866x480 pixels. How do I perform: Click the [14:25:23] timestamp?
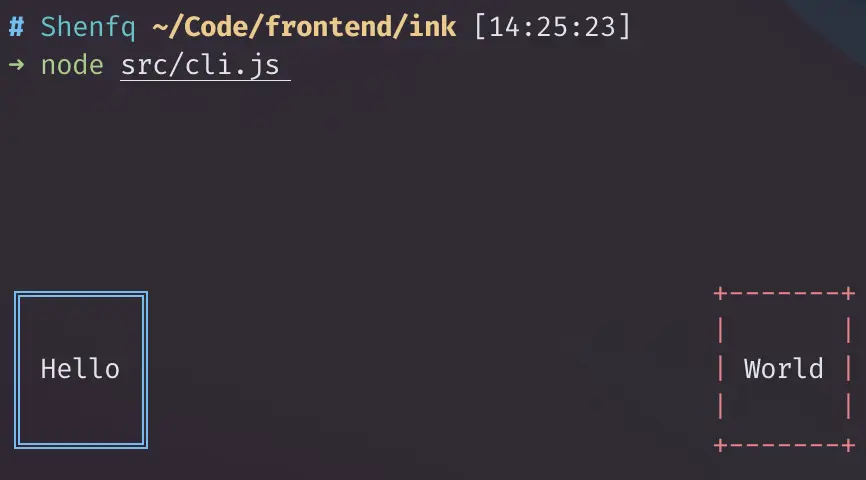[552, 27]
